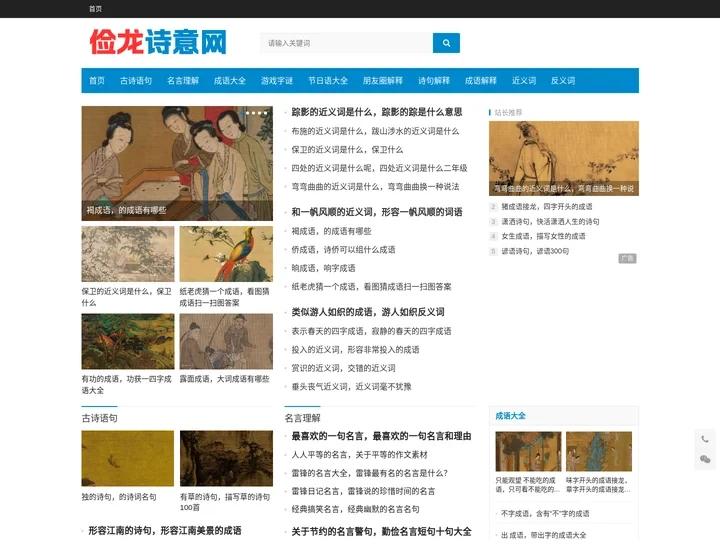Open headline 关于节约的名言警句
Image resolution: width=720 pixels, height=540 pixels.
click(381, 532)
